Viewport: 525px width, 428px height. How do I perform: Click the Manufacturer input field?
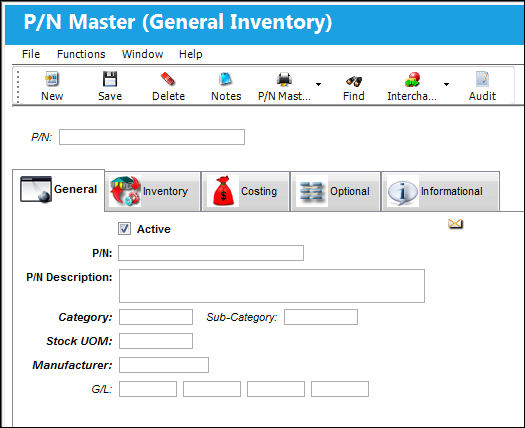[164, 365]
